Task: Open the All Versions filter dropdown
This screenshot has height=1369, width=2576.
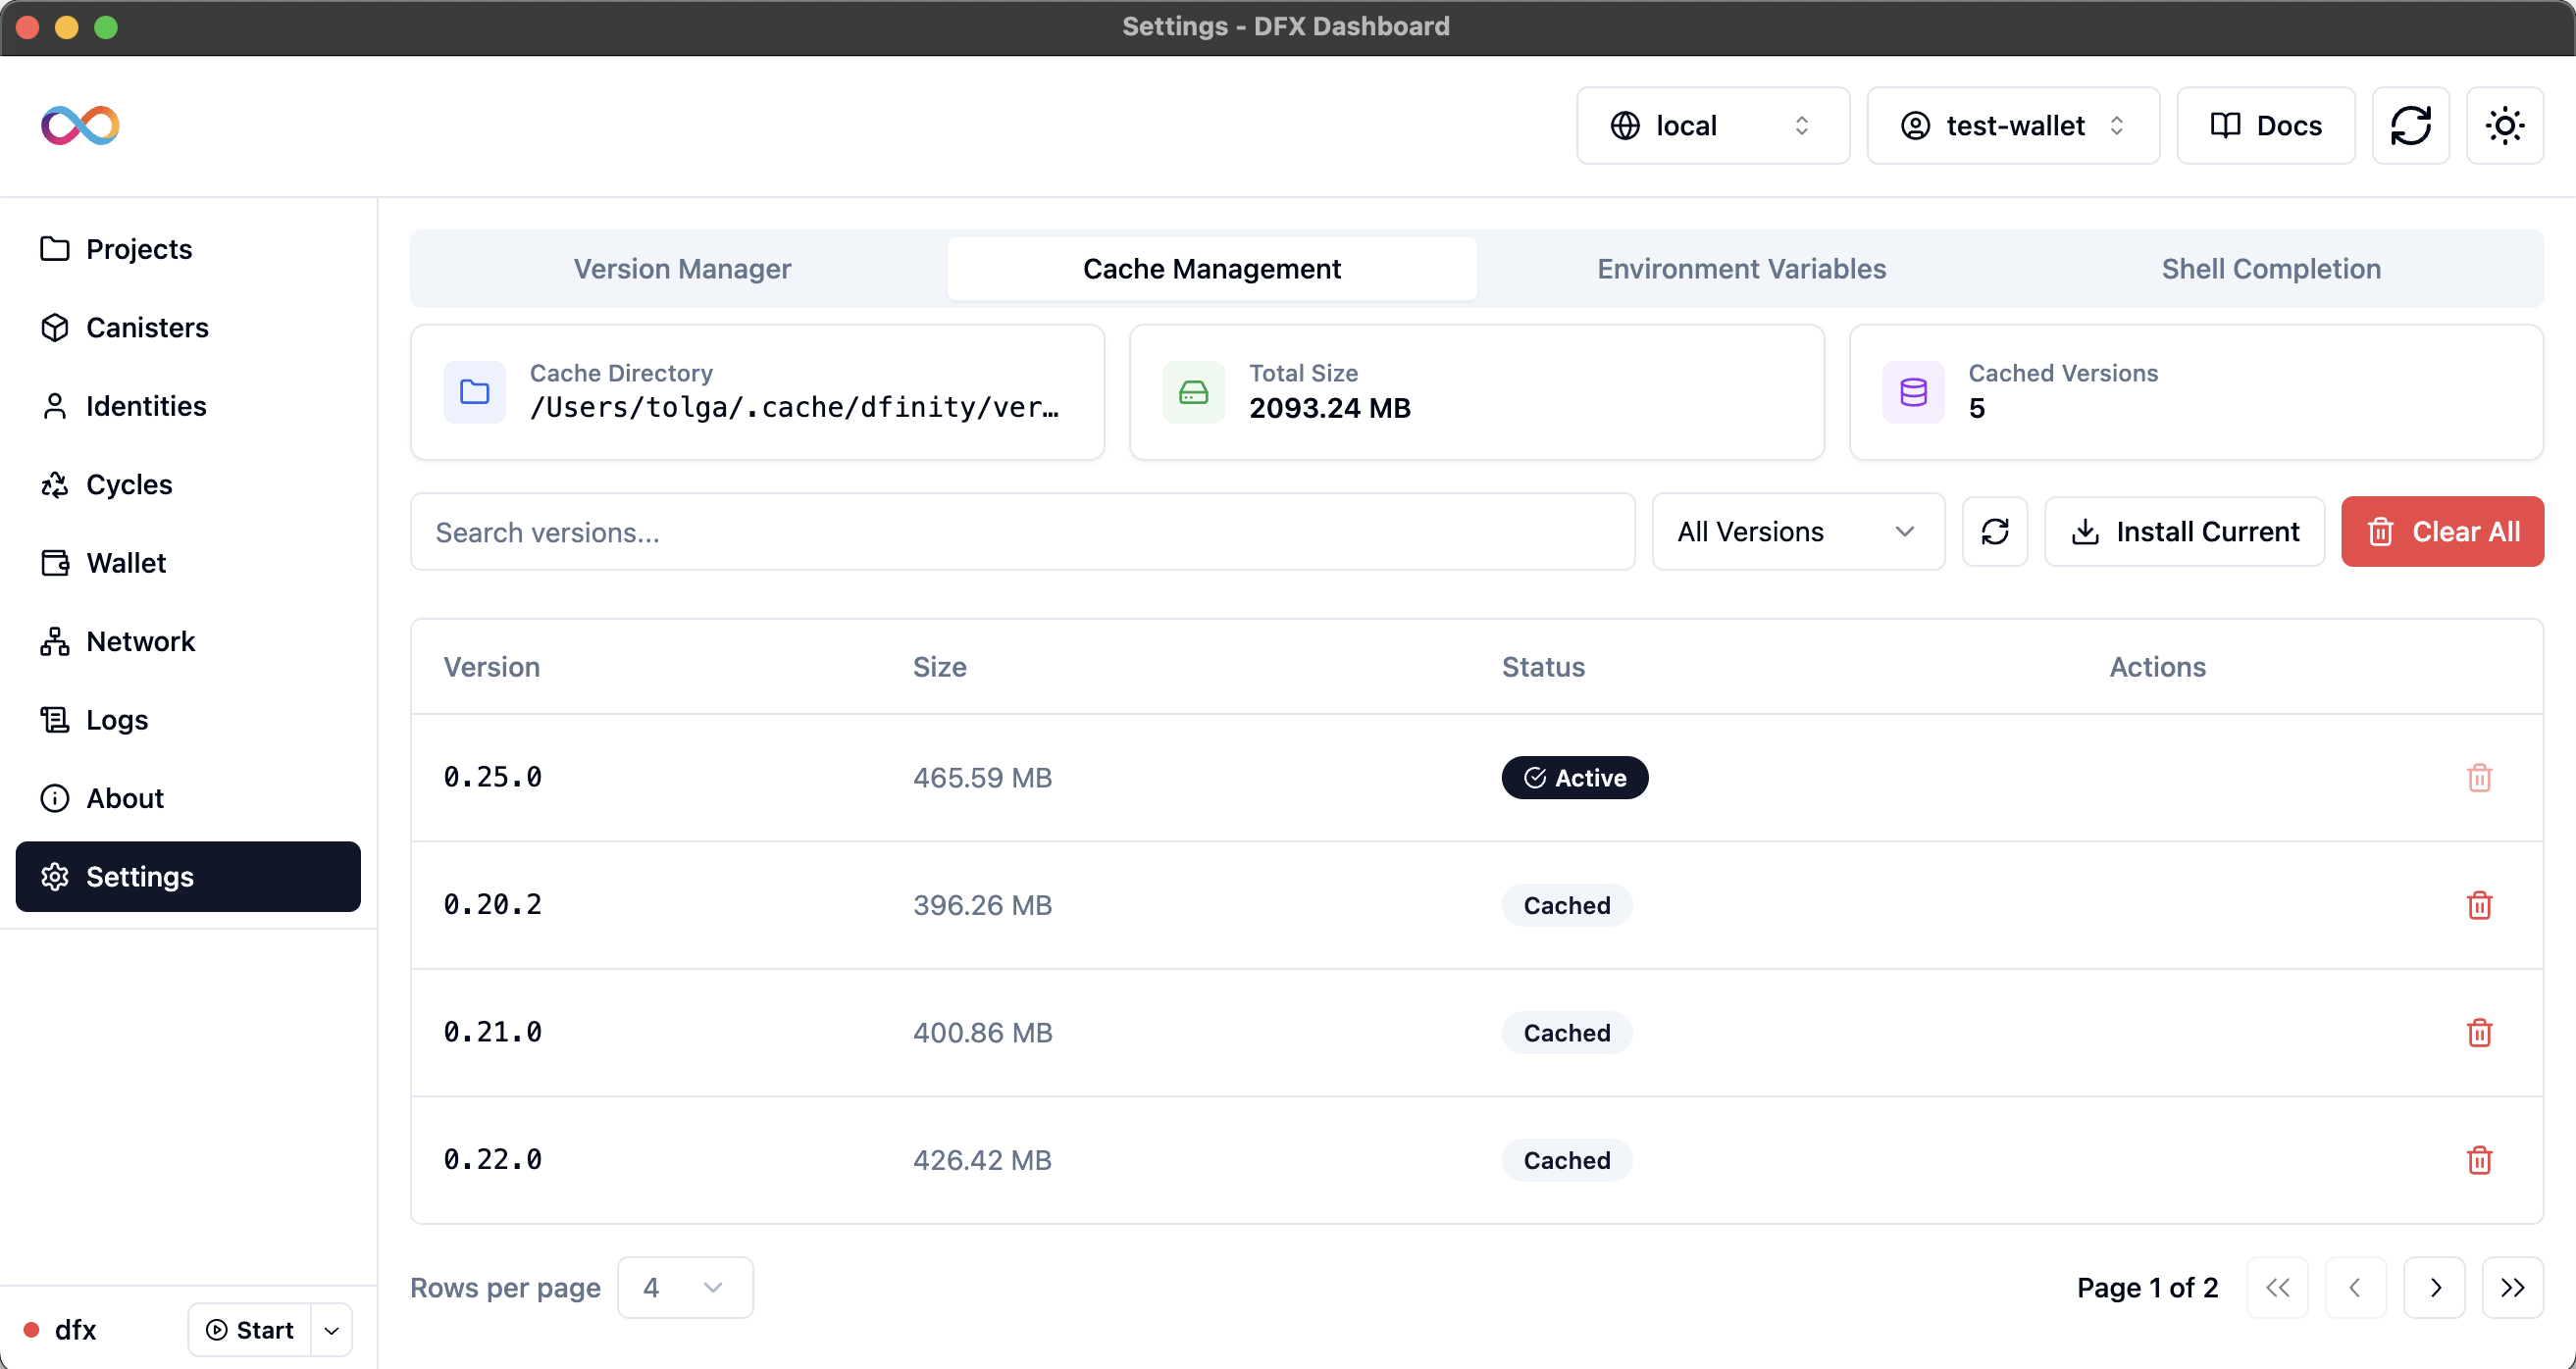Action: (x=1797, y=531)
